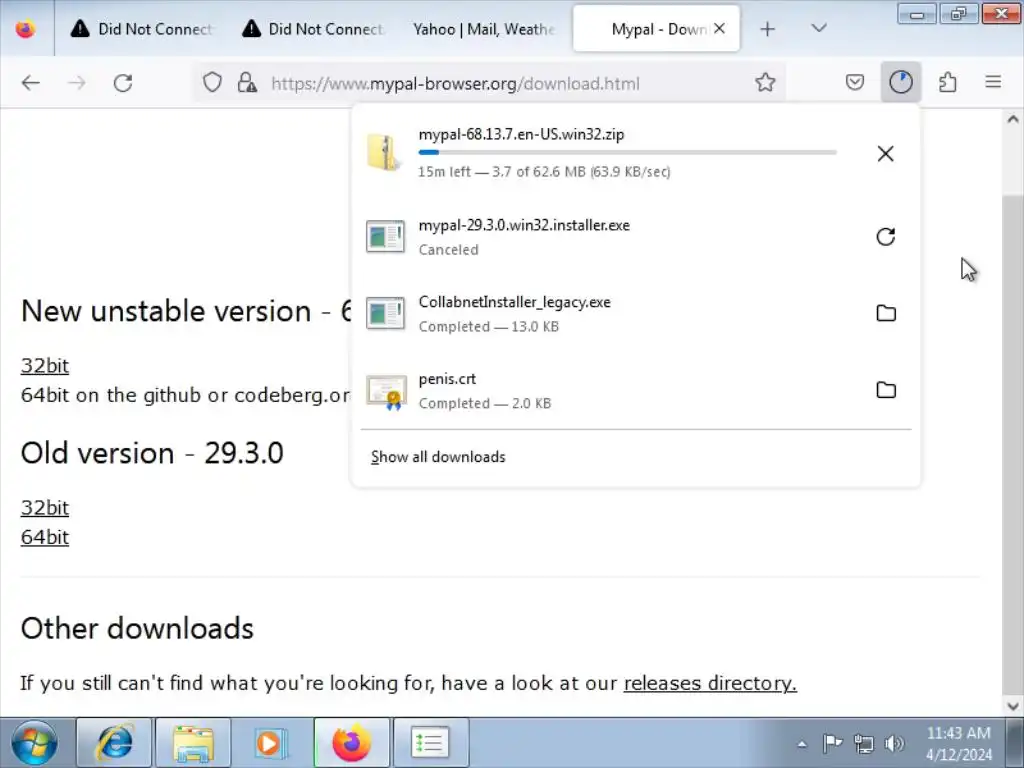
Task: Click the mypal zip download progress bar
Action: point(627,152)
